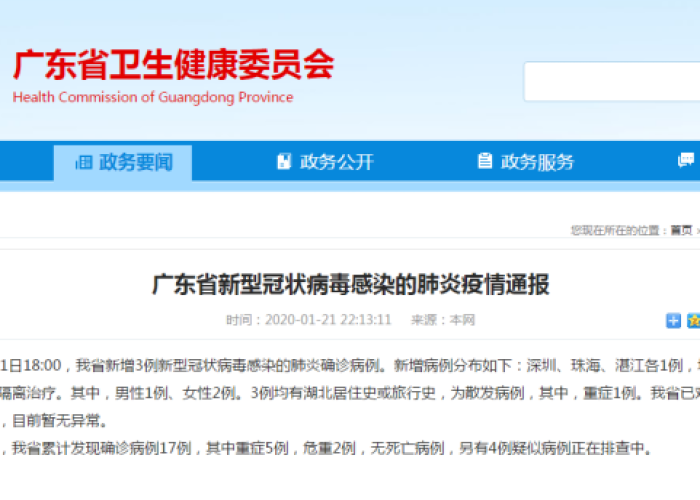This screenshot has width=700, height=500.
Task: Click the source label 来源：本网
Action: tap(443, 320)
